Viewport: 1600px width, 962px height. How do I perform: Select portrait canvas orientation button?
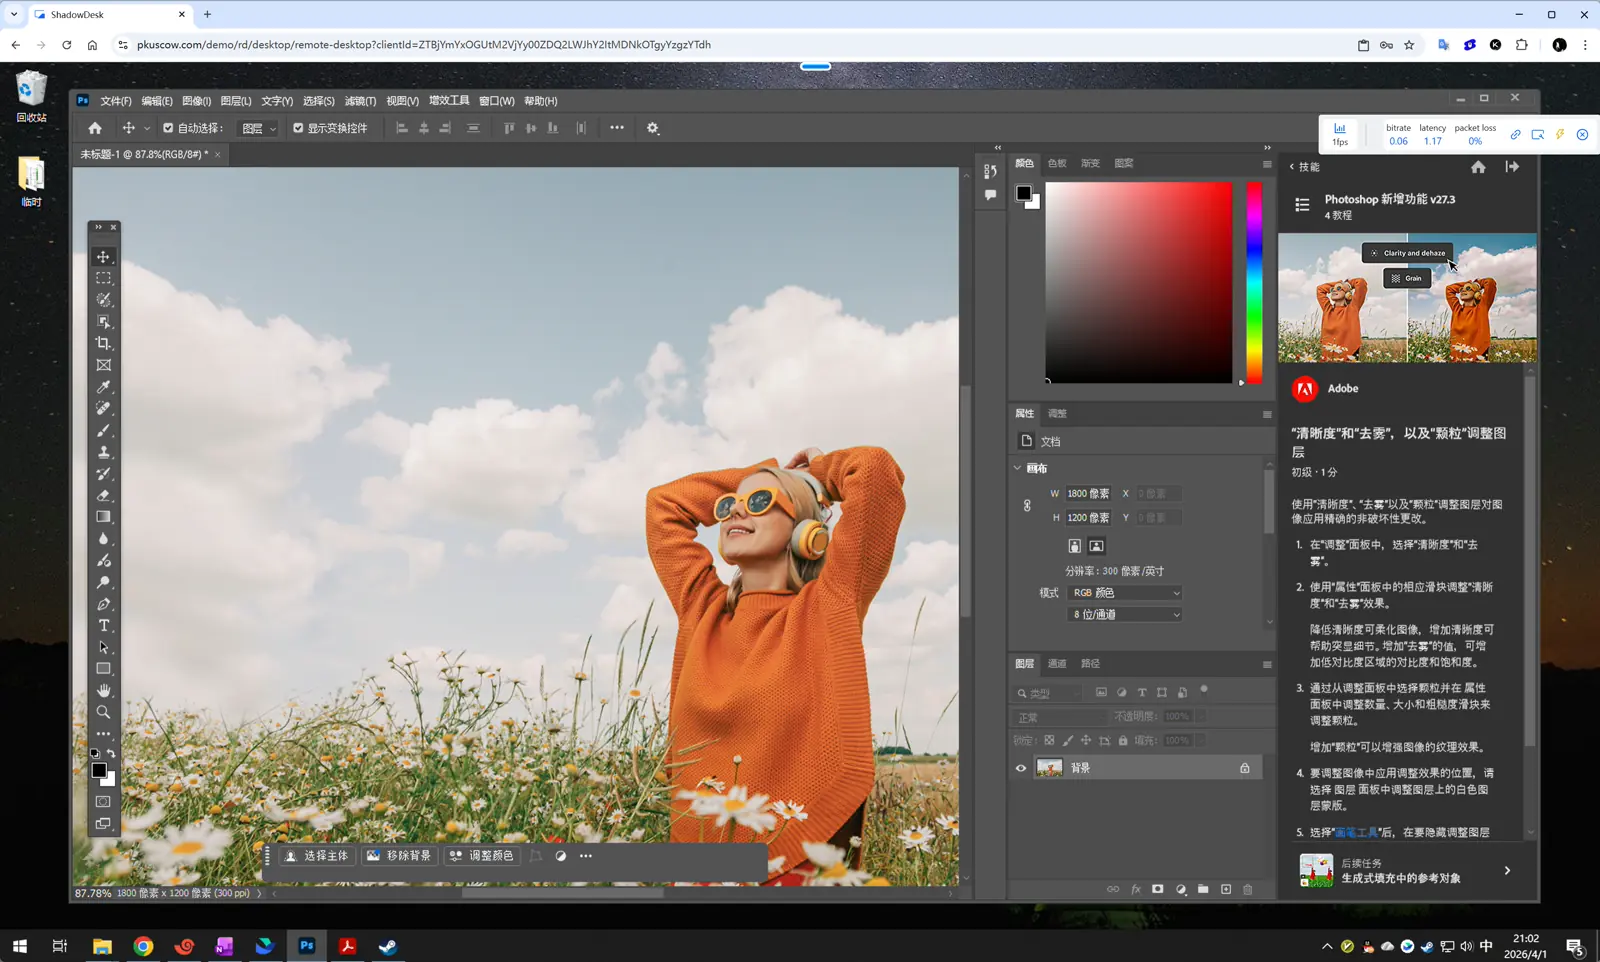(x=1075, y=546)
